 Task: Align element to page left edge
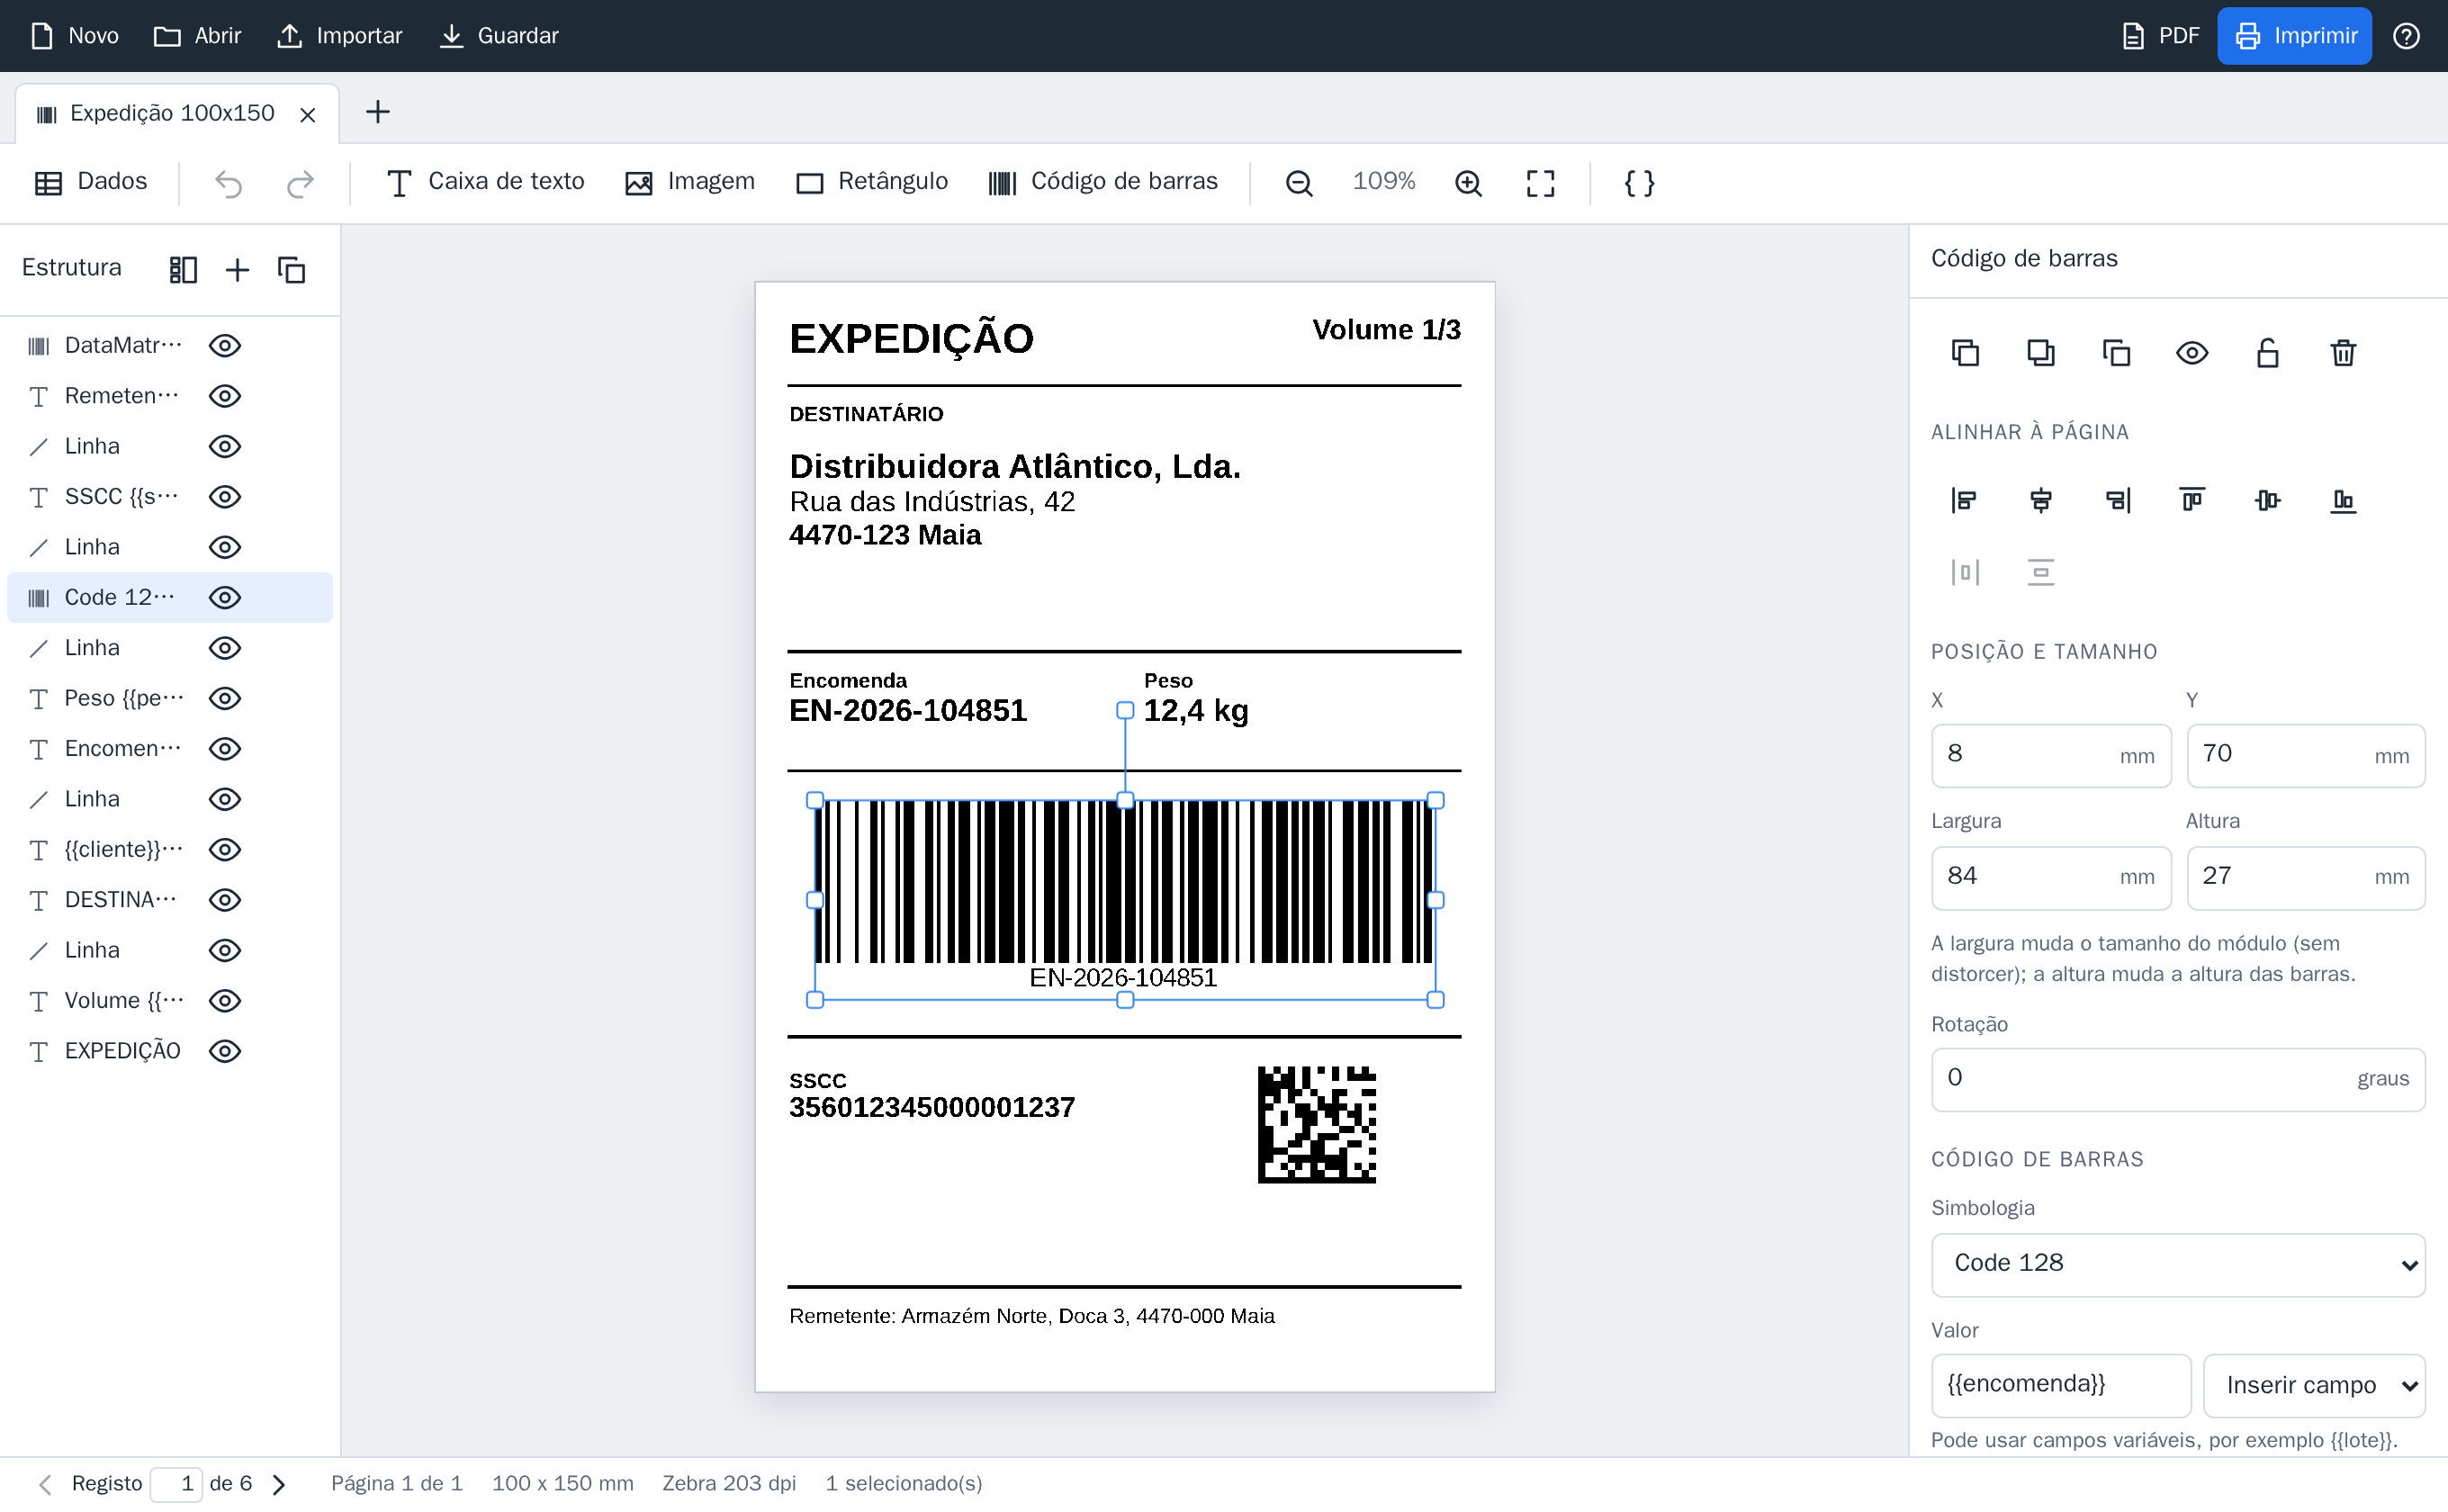(1965, 500)
